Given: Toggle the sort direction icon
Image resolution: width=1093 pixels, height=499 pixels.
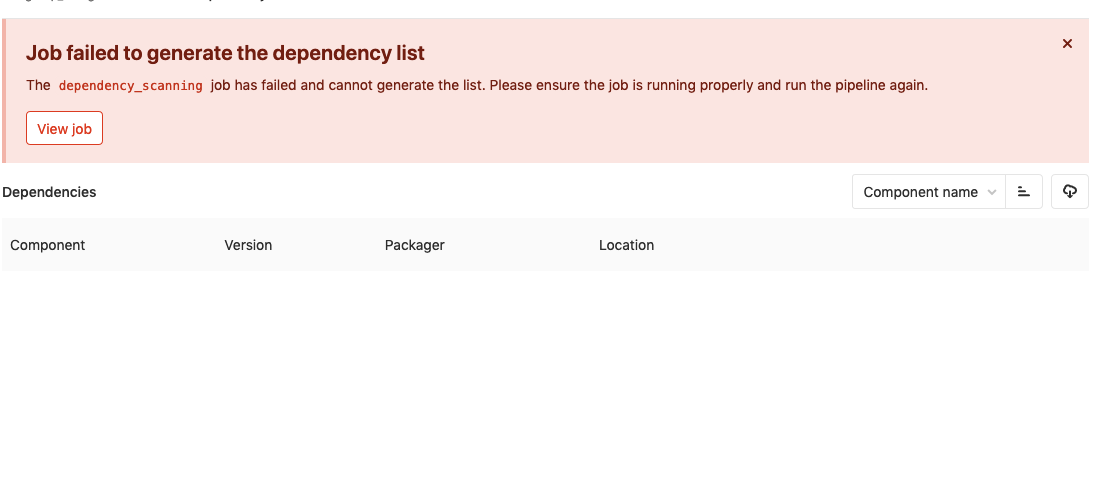Looking at the screenshot, I should (1023, 192).
